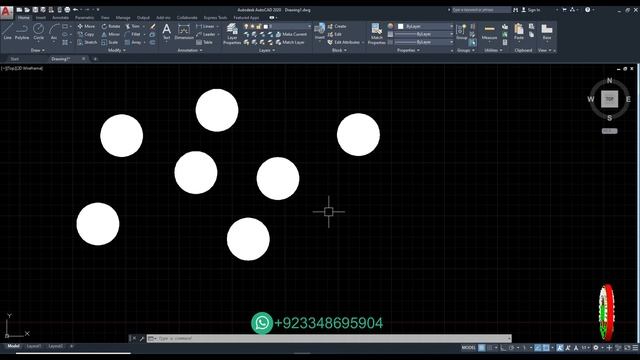
Task: Click the Rotate tool
Action: click(111, 26)
